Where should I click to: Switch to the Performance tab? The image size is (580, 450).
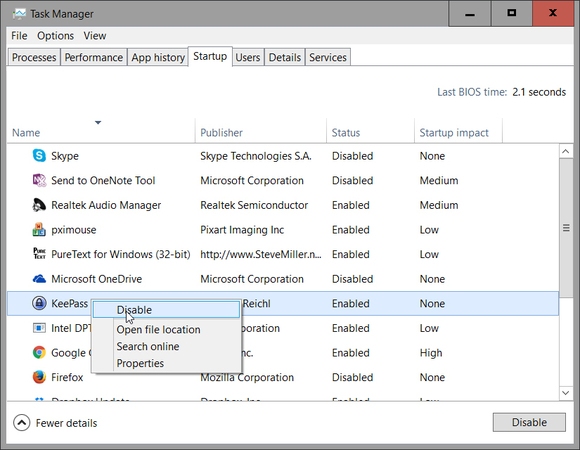(x=94, y=57)
